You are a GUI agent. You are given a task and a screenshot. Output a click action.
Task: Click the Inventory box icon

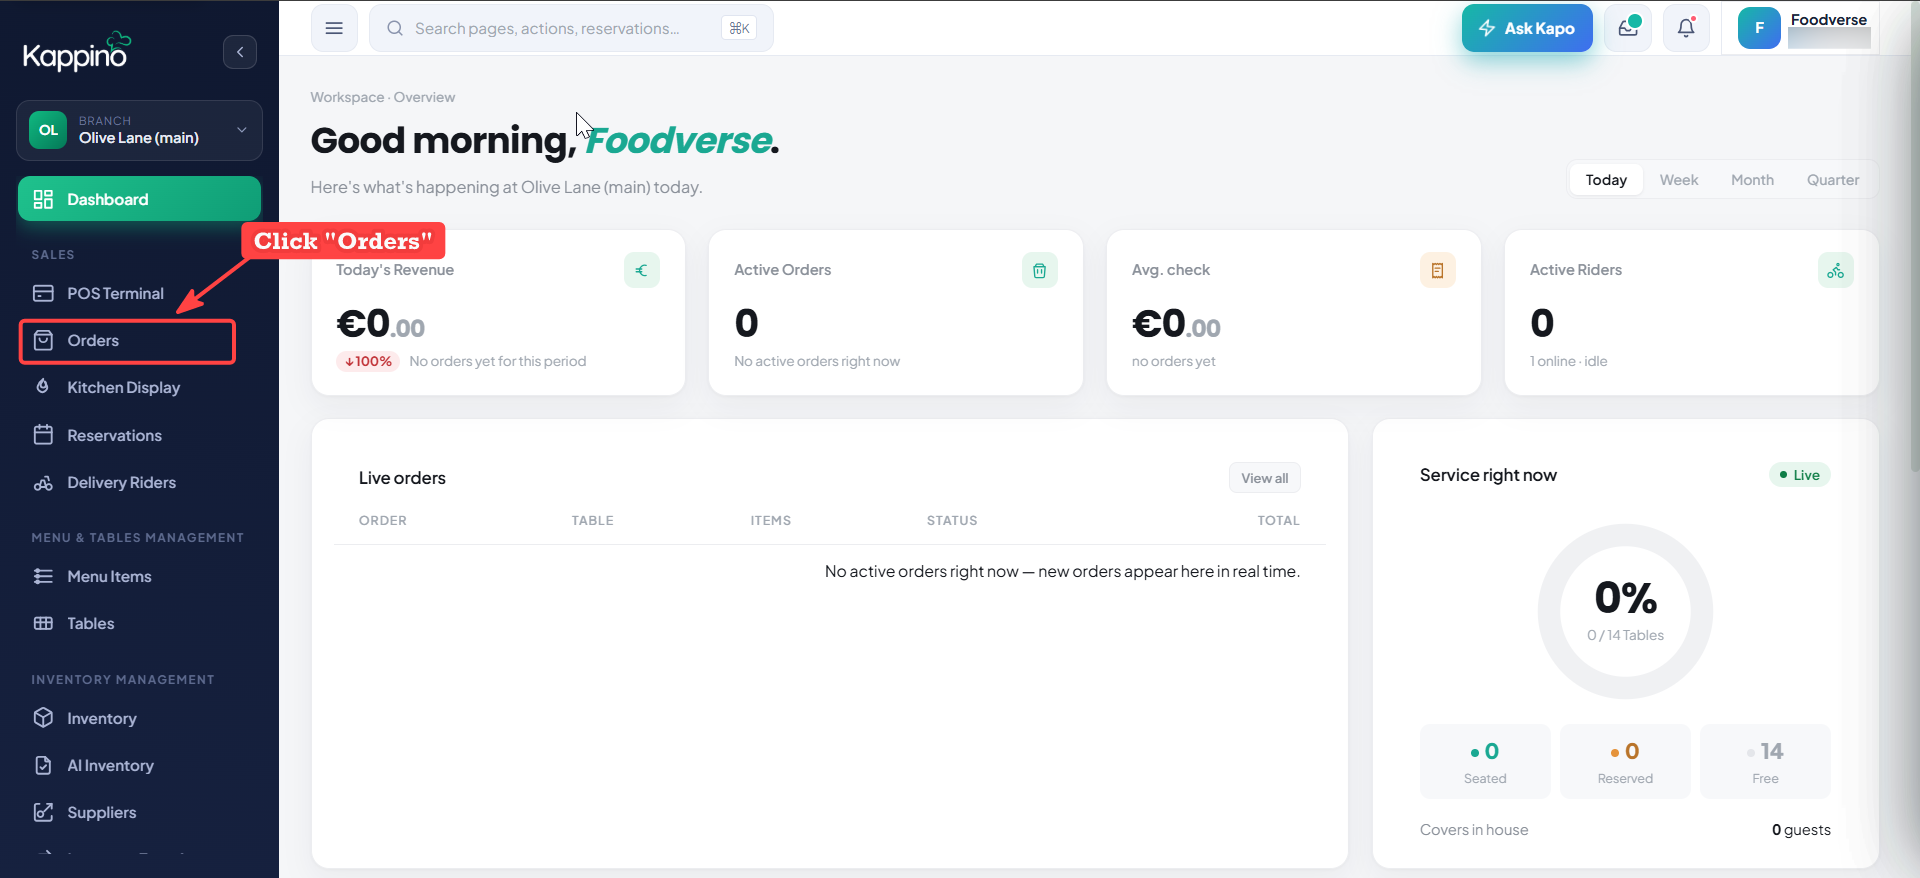[x=43, y=718]
